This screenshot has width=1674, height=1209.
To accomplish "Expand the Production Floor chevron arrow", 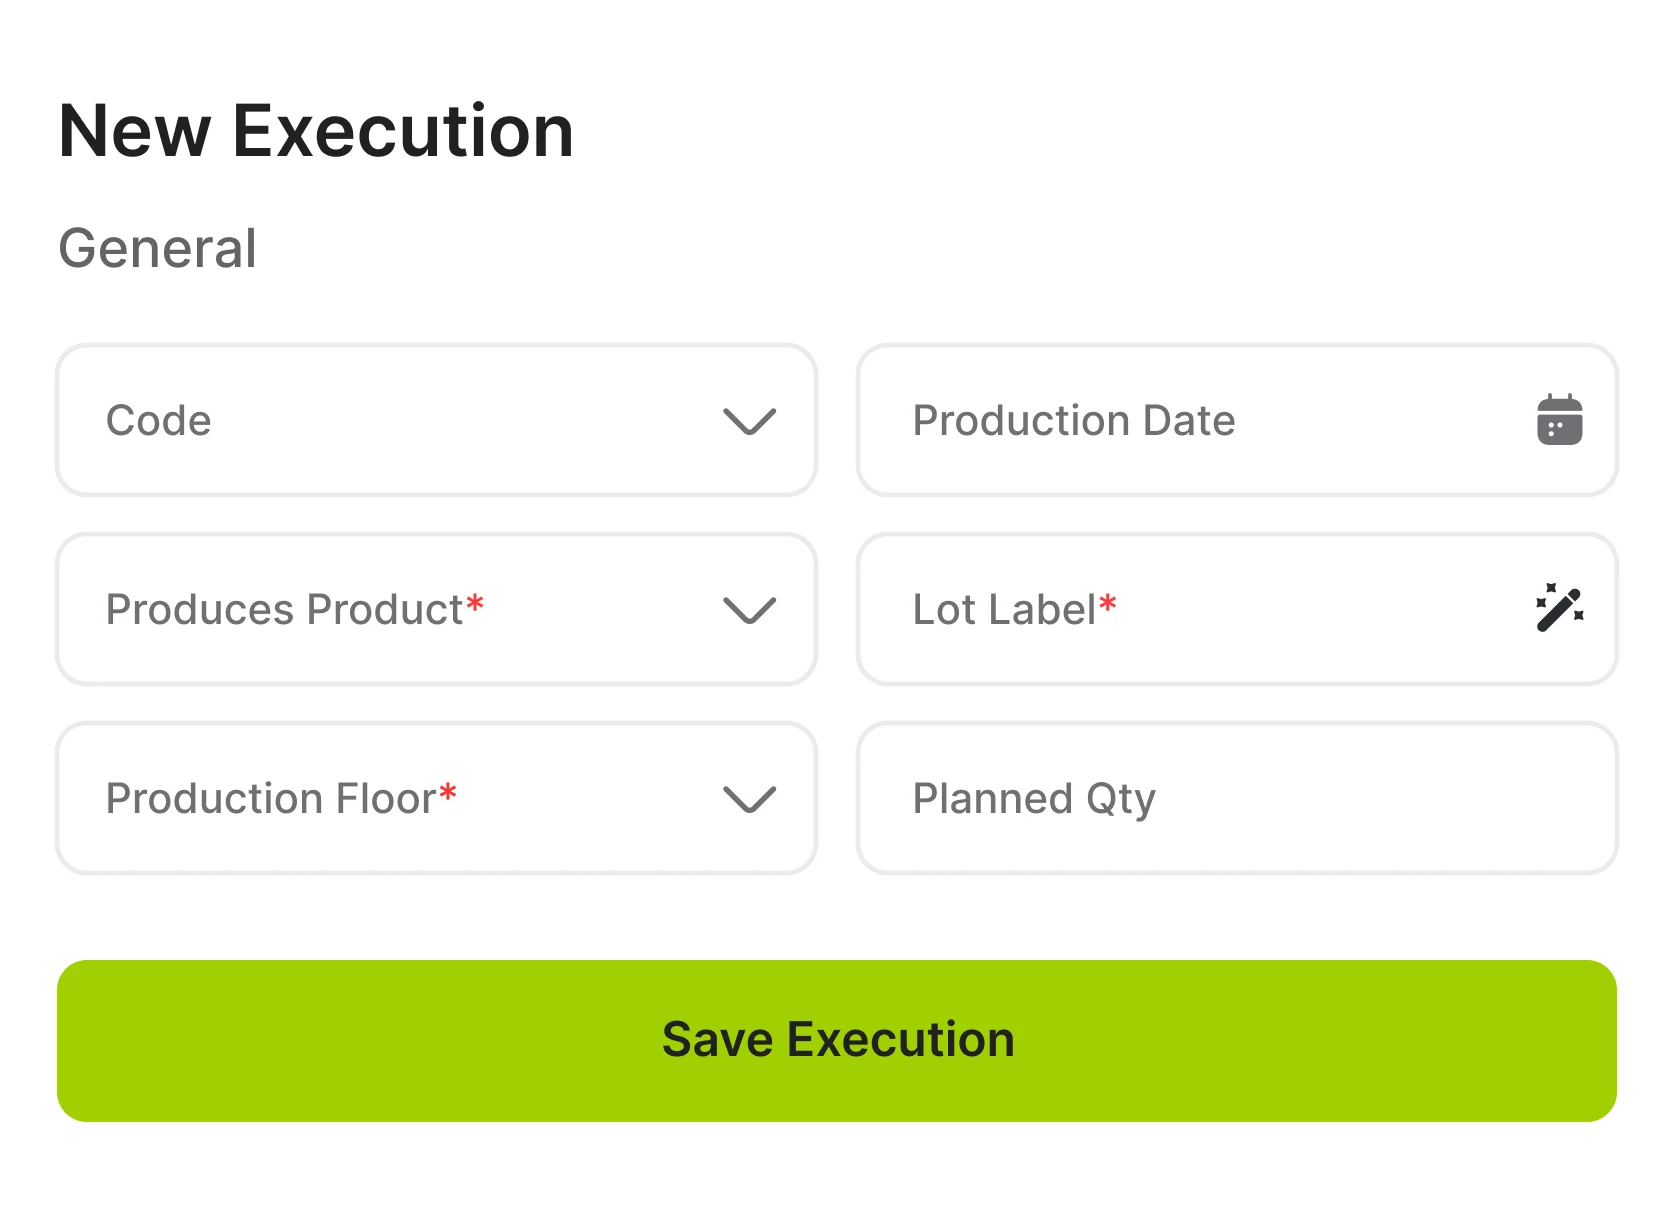I will [x=749, y=799].
